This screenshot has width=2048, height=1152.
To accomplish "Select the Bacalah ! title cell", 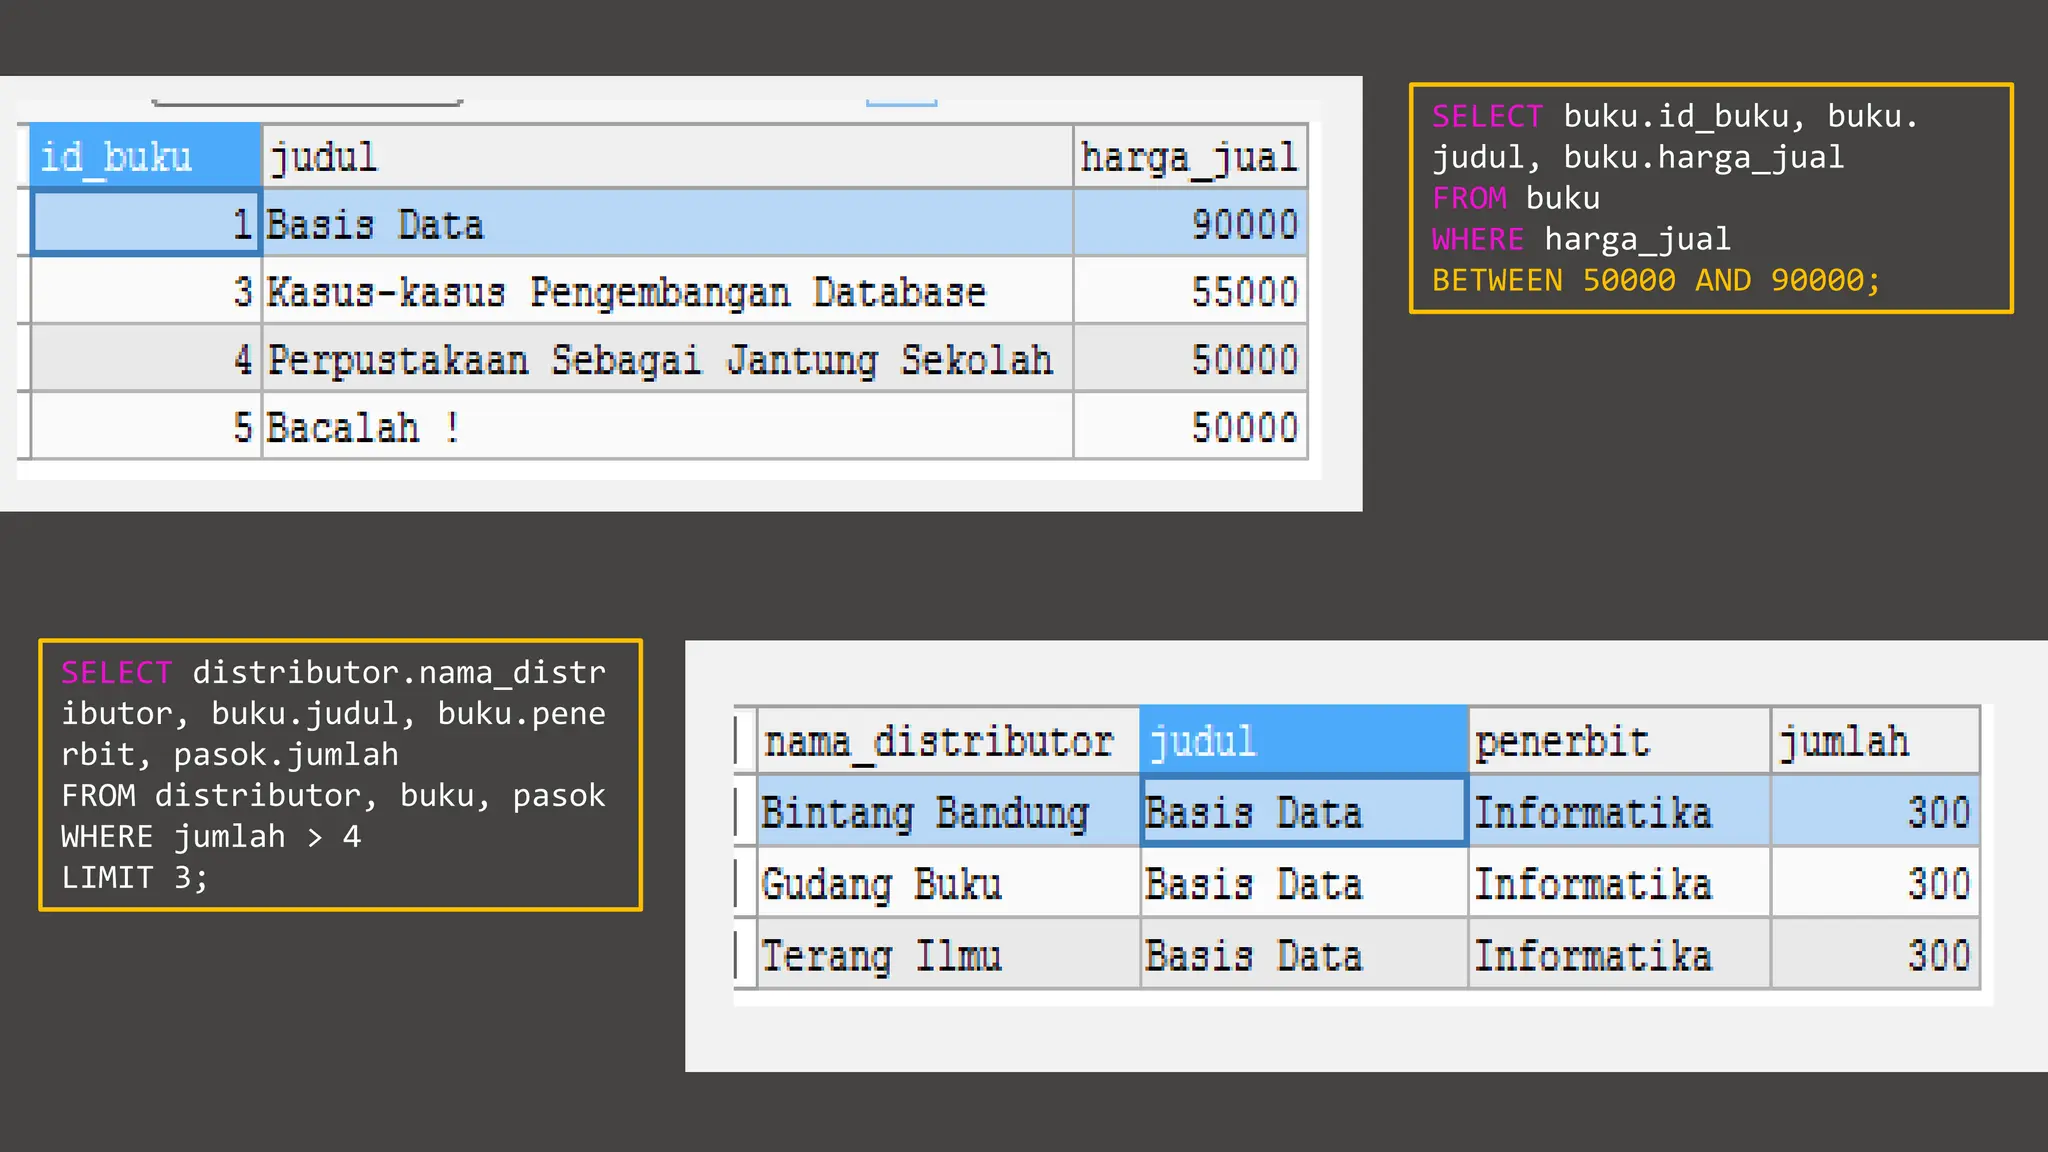I will [x=666, y=428].
